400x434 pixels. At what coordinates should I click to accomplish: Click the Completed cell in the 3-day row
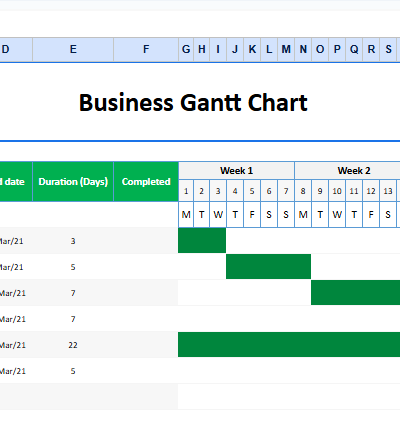pyautogui.click(x=146, y=241)
